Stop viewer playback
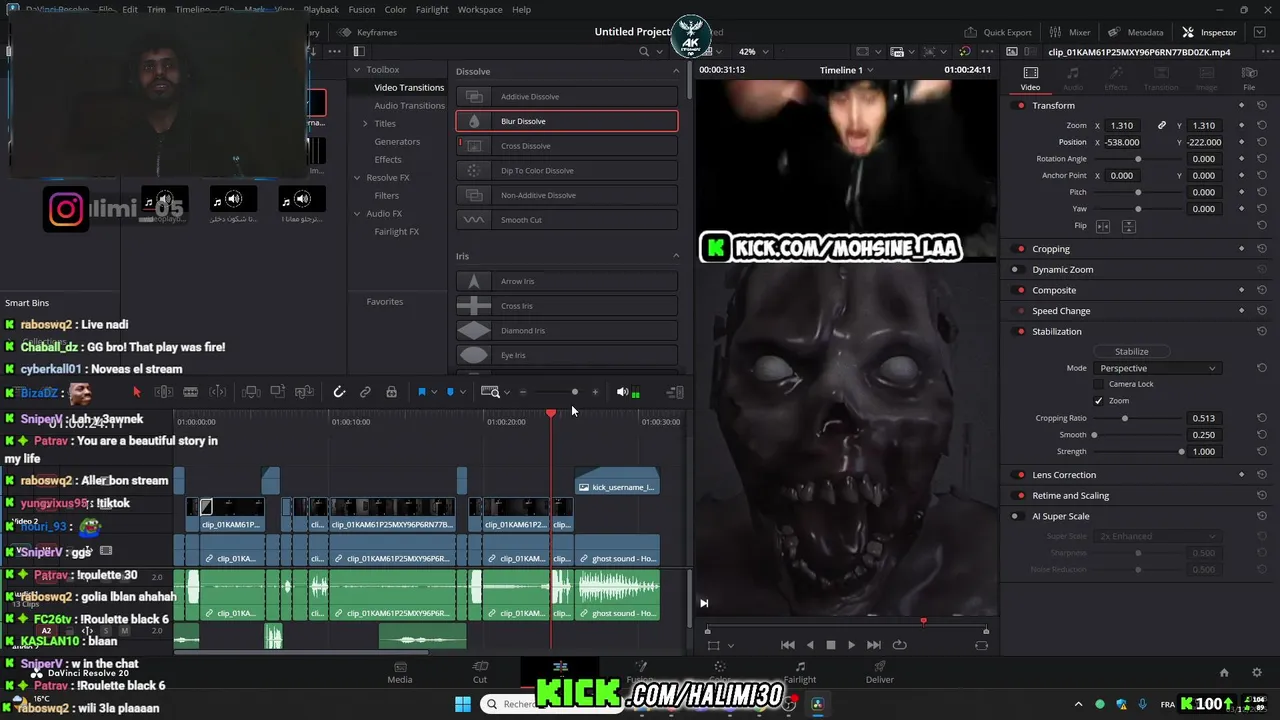 [x=830, y=645]
